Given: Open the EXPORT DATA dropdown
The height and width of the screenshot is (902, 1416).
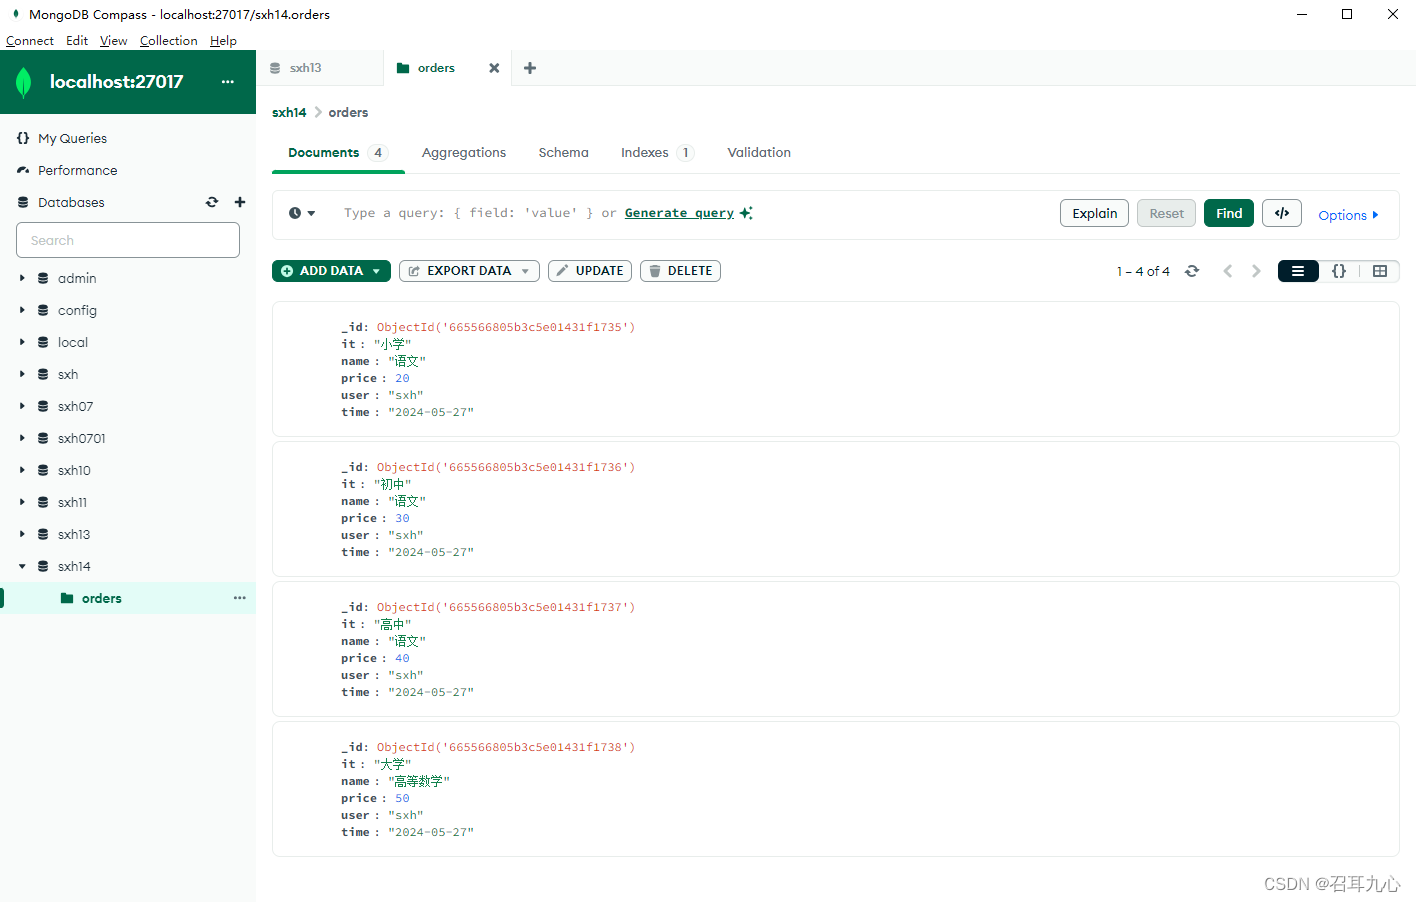Looking at the screenshot, I should pos(469,271).
